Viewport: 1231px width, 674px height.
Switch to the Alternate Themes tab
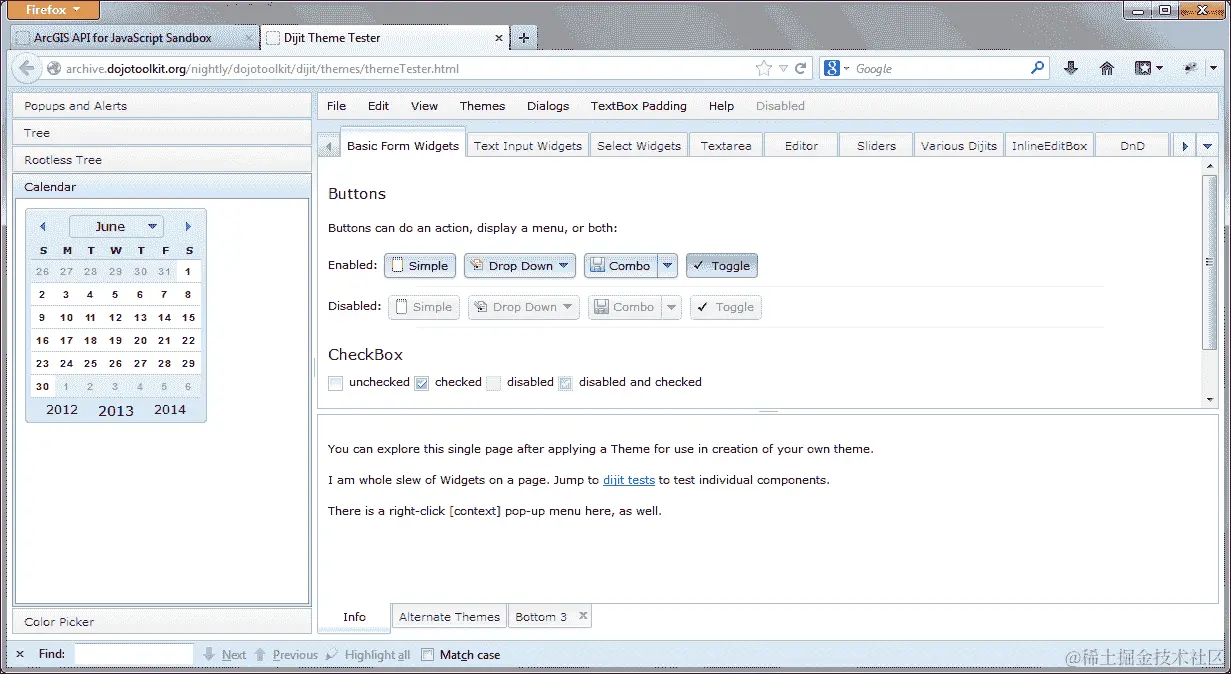(x=449, y=617)
